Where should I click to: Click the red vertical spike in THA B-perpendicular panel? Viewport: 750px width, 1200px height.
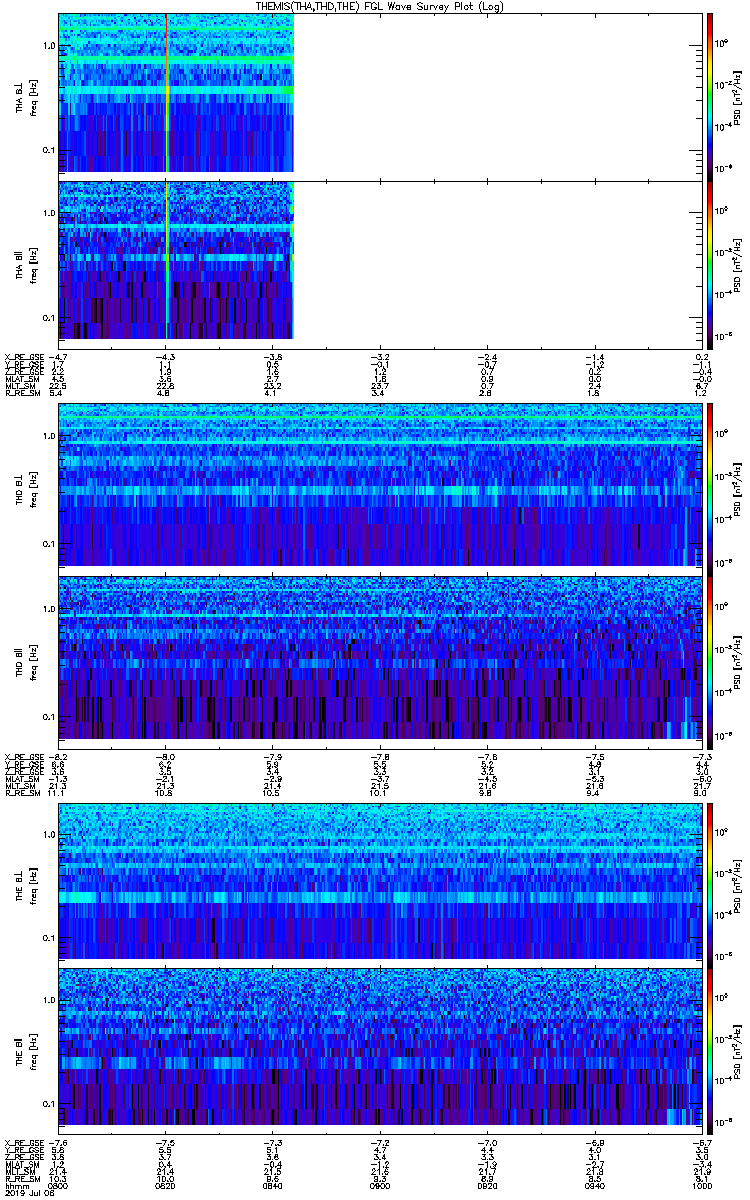(x=167, y=93)
